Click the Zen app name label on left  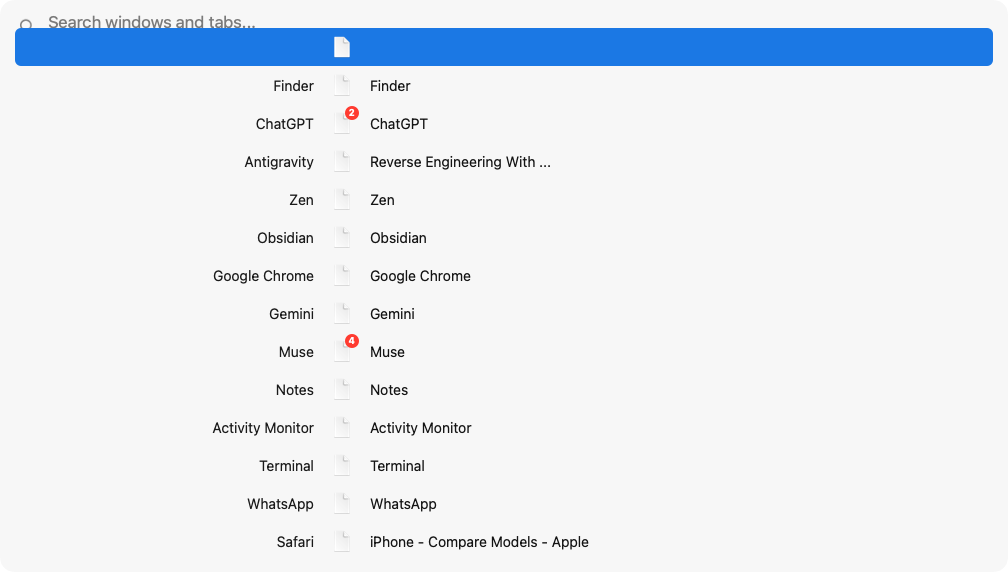pos(301,199)
